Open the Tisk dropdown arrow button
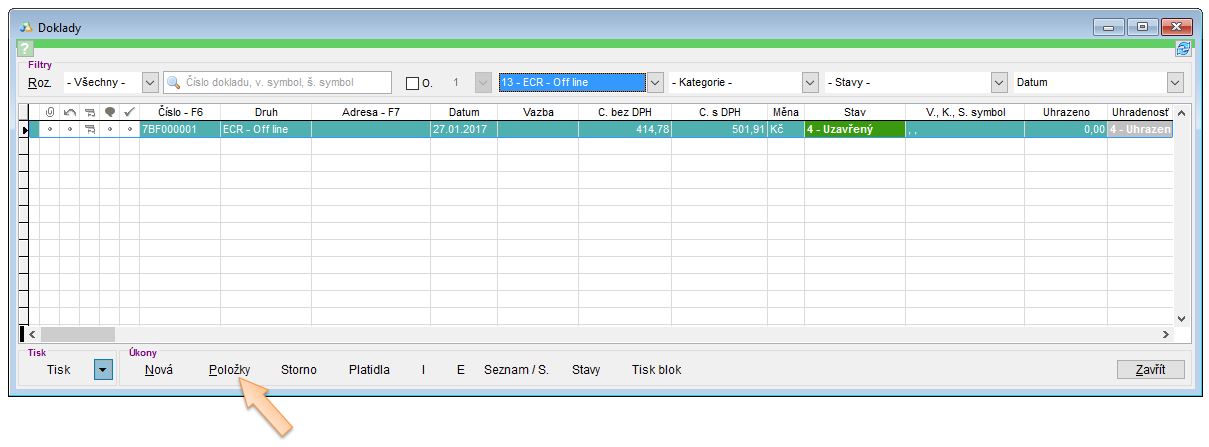Image resolution: width=1209 pixels, height=447 pixels. coord(102,370)
